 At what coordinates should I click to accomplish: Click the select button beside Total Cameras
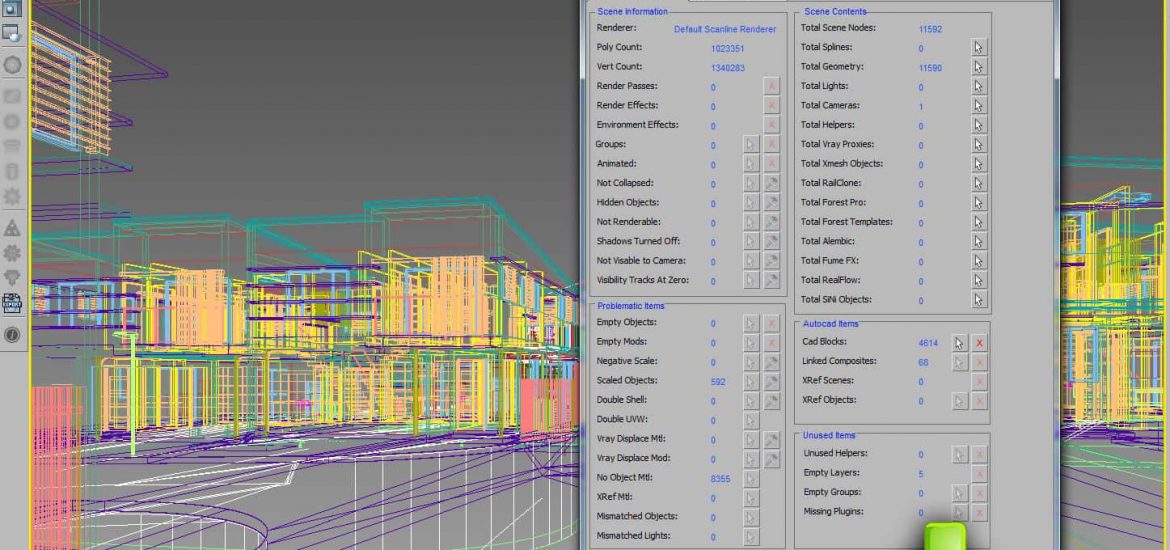[978, 106]
